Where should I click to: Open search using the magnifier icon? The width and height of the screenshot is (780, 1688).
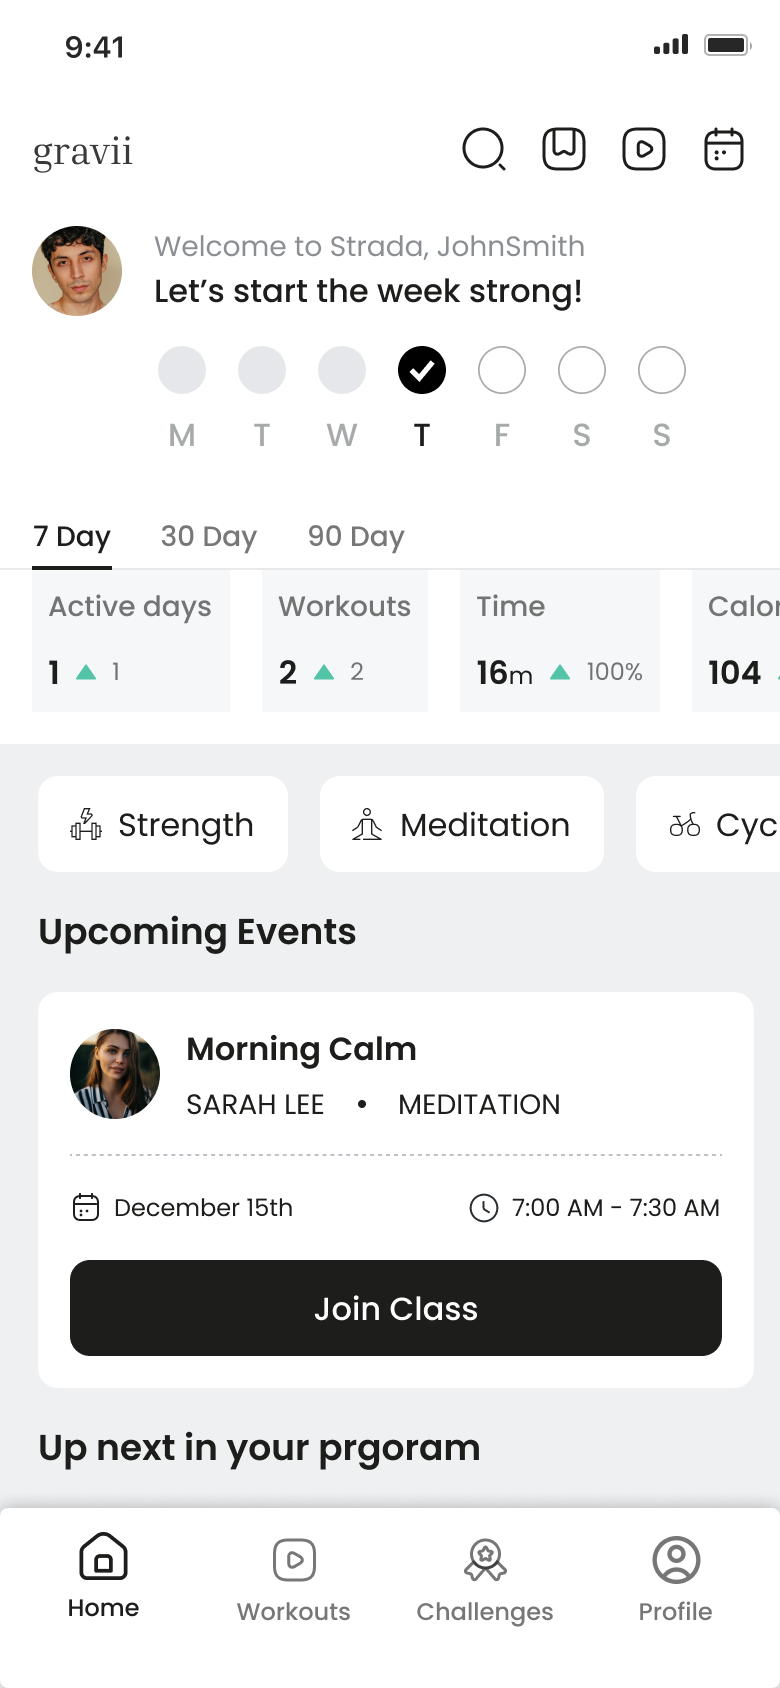click(x=484, y=150)
